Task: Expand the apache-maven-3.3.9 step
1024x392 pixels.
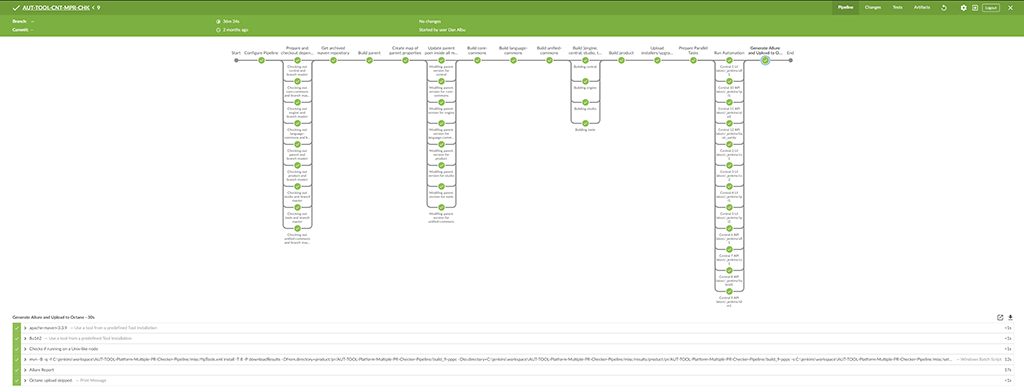Action: tap(512, 327)
